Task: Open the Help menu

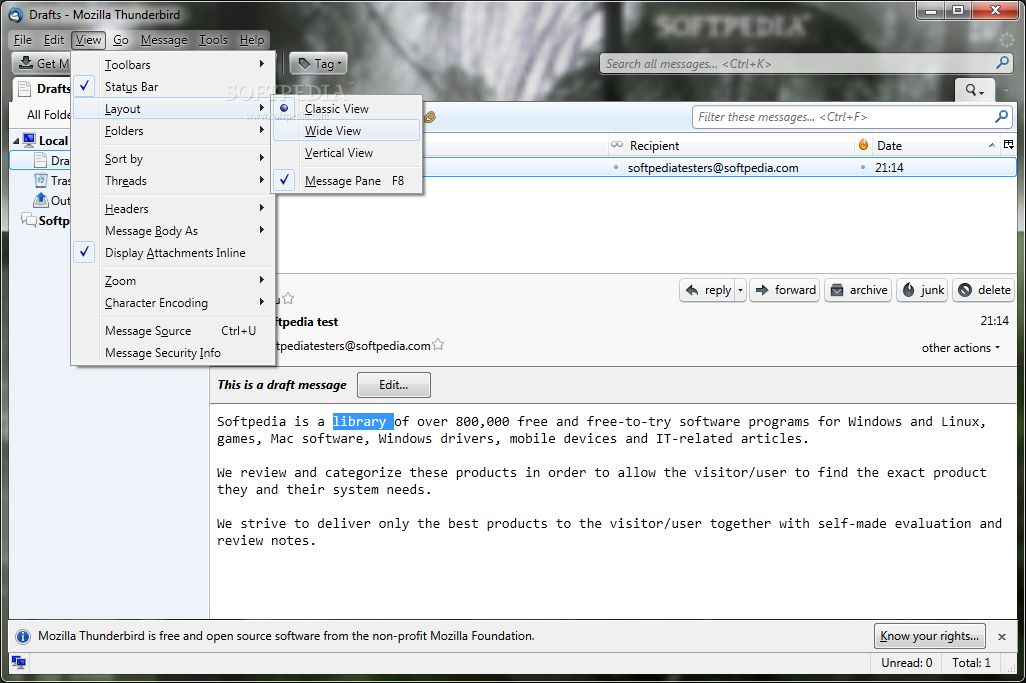Action: [252, 40]
